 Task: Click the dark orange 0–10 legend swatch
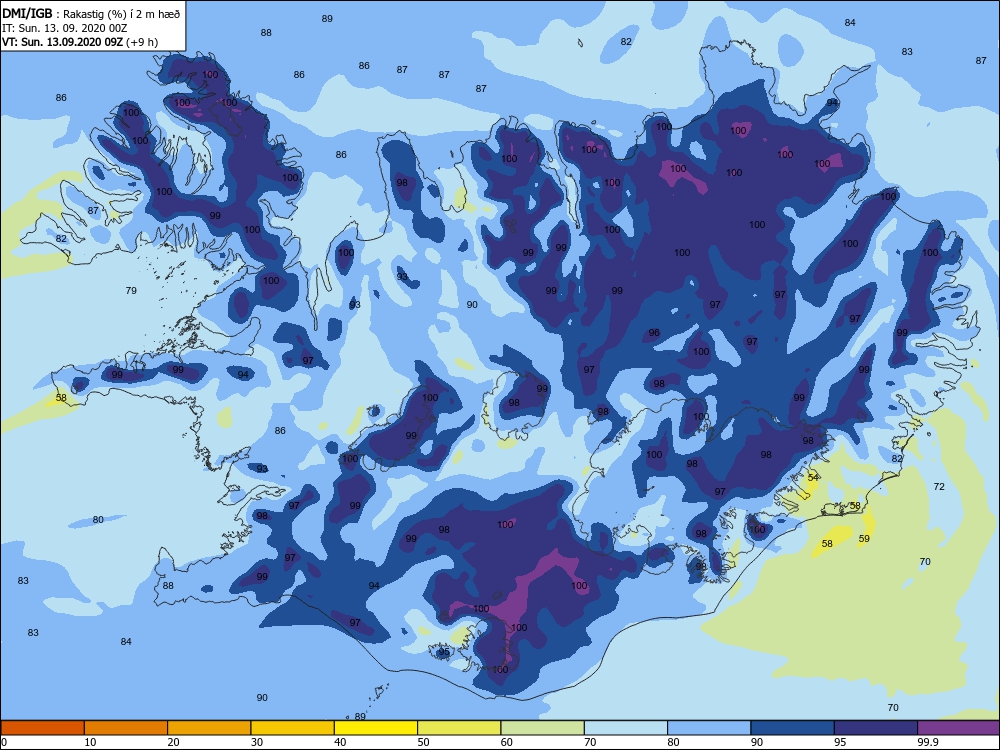point(43,728)
